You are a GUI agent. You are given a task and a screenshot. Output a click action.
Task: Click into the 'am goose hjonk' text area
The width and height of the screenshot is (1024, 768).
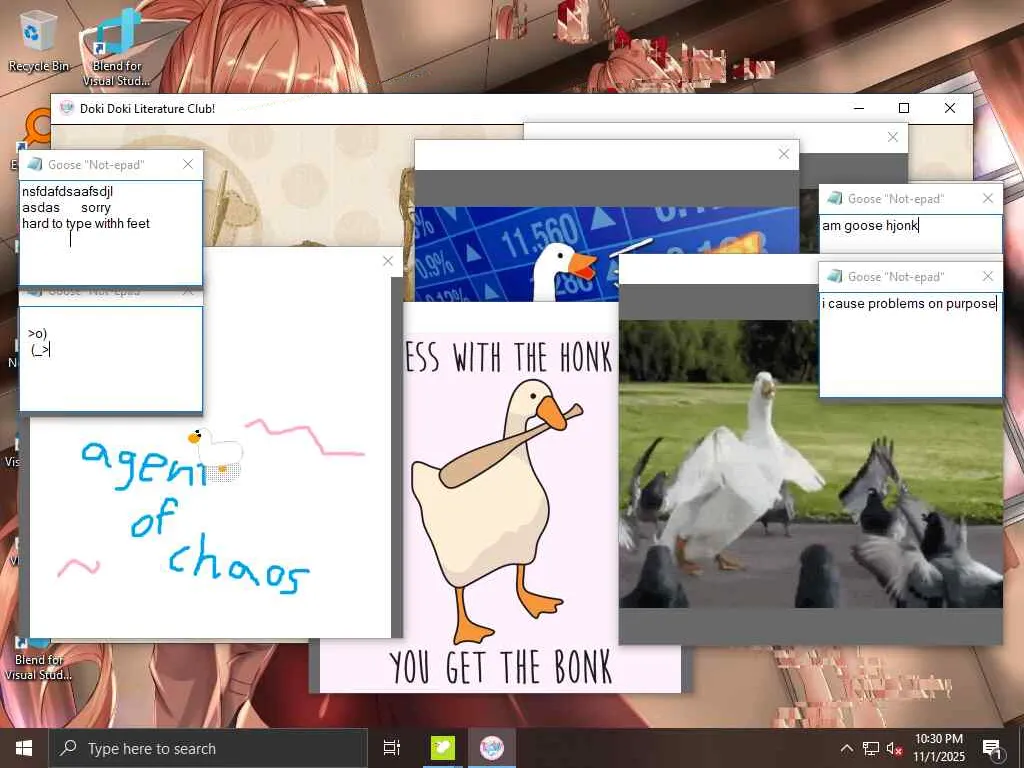tap(910, 234)
